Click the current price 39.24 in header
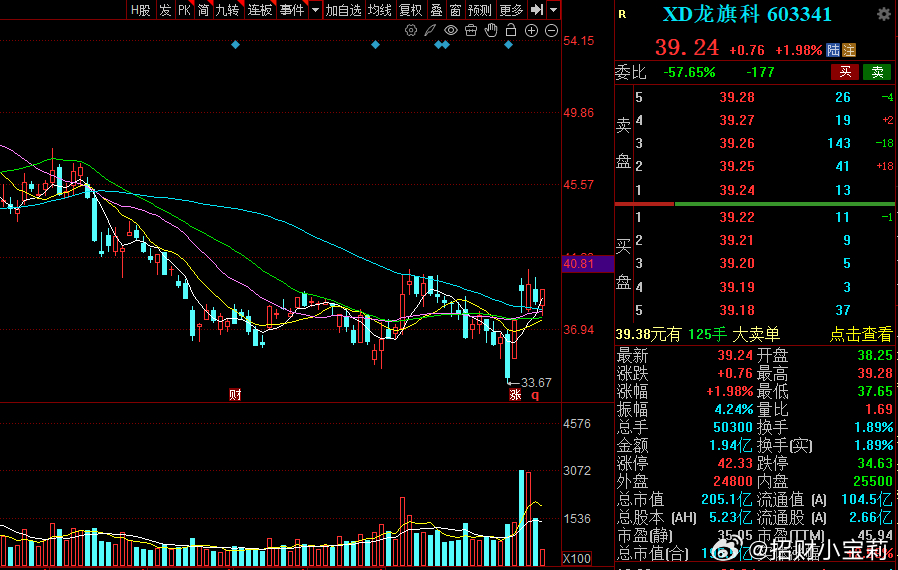Image resolution: width=898 pixels, height=570 pixels. pyautogui.click(x=687, y=48)
